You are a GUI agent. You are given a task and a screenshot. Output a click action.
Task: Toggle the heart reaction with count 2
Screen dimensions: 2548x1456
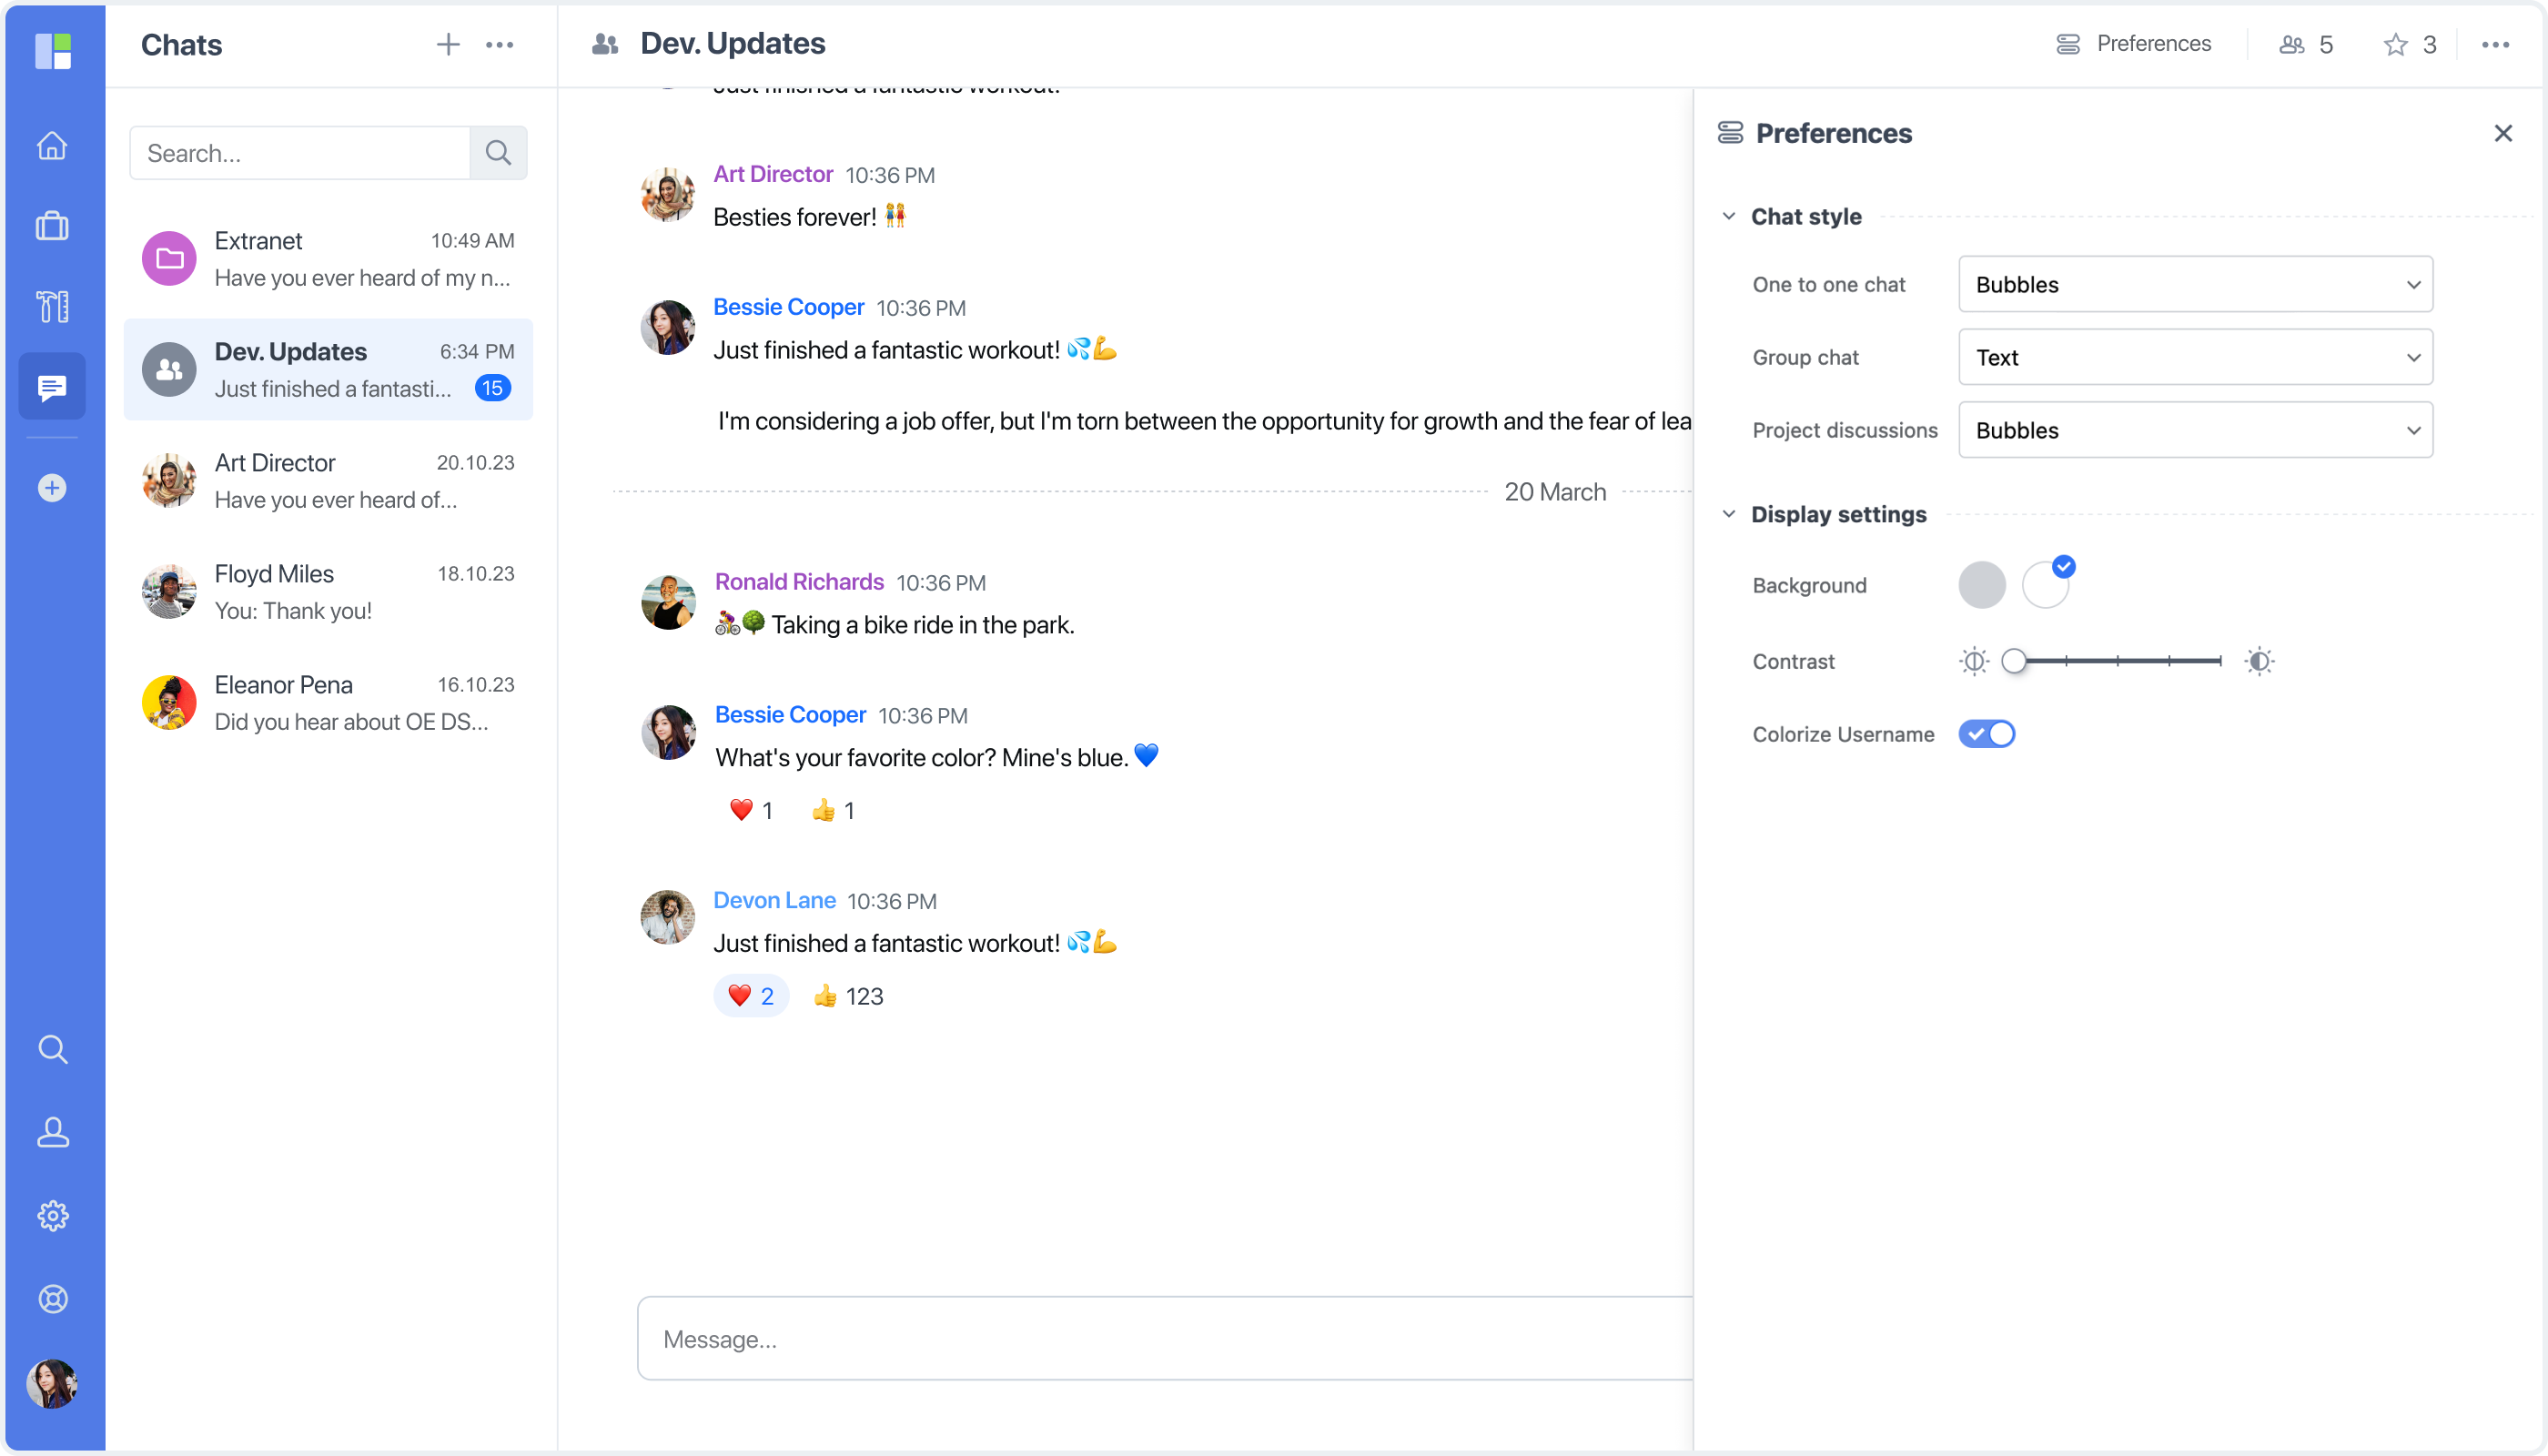tap(750, 996)
